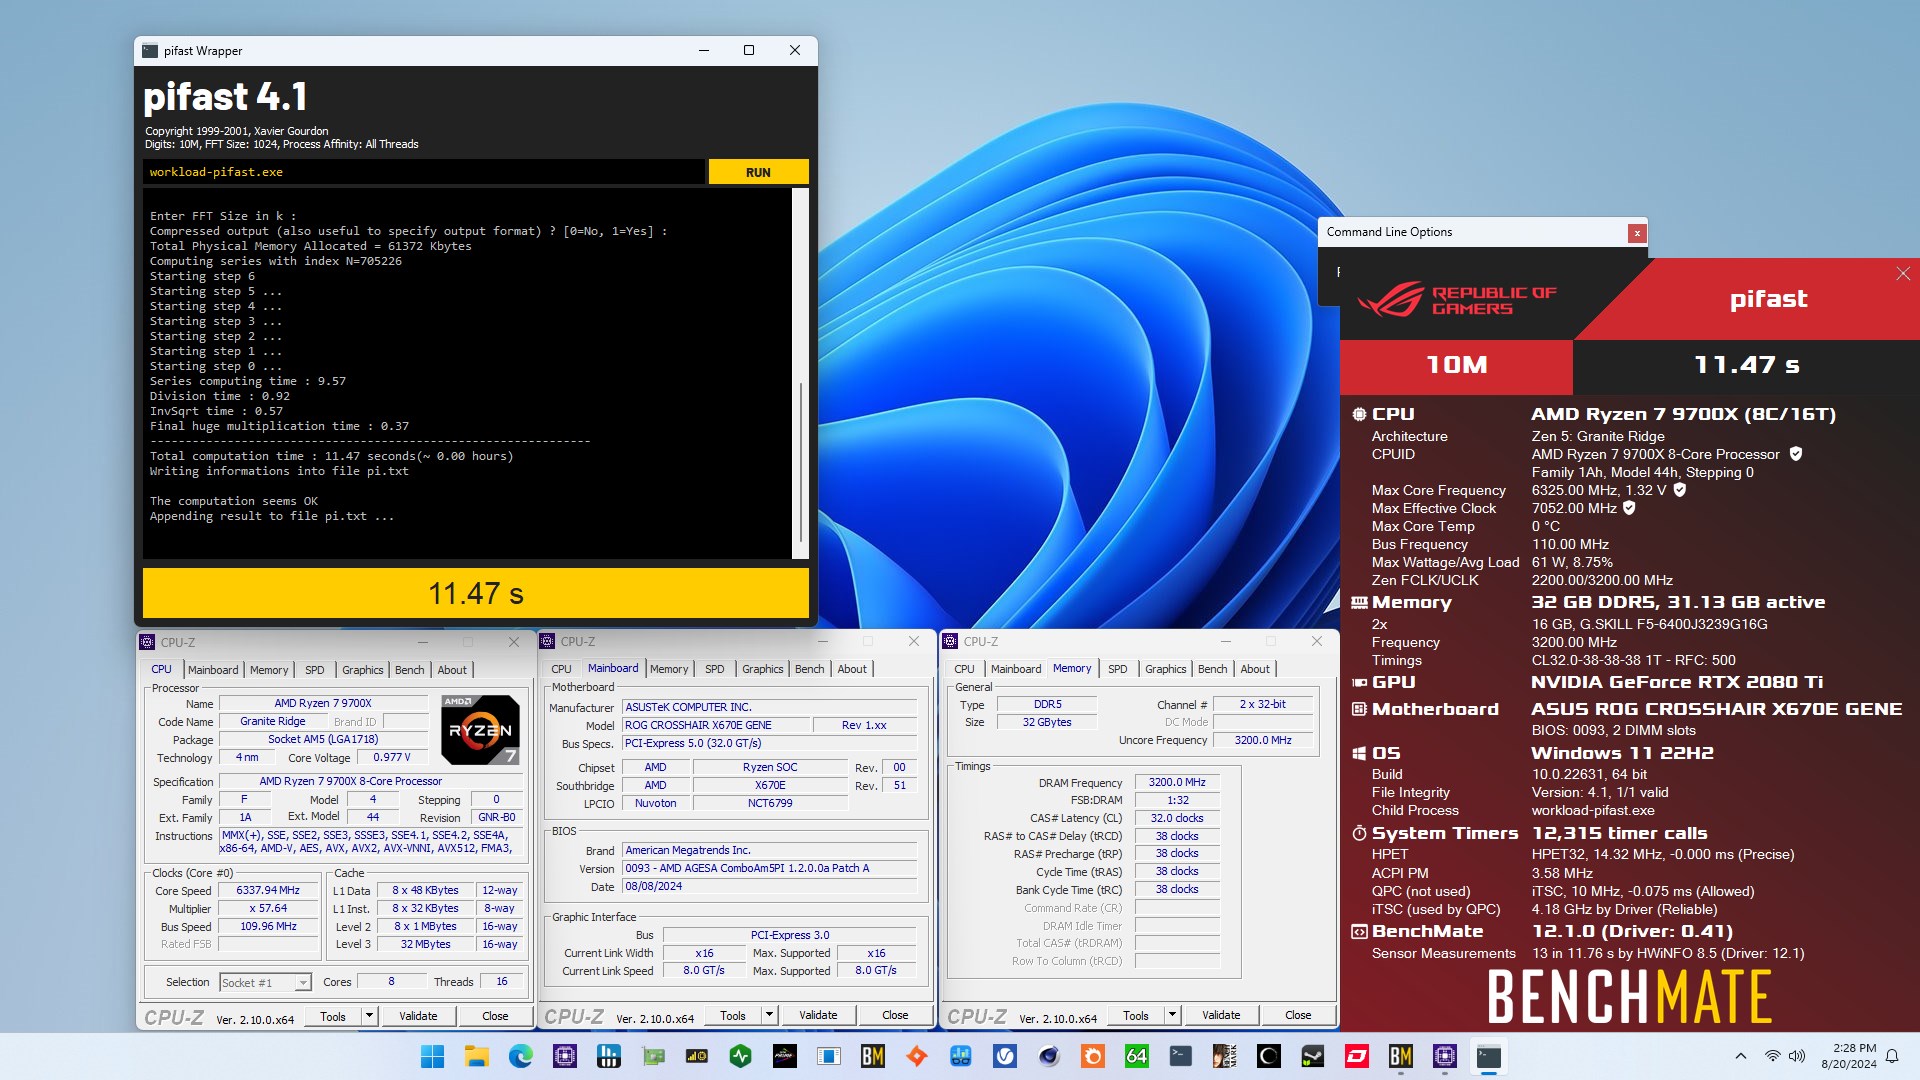1920x1080 pixels.
Task: Open the green 64 AIDA64 taskbar icon
Action: tap(1137, 1056)
